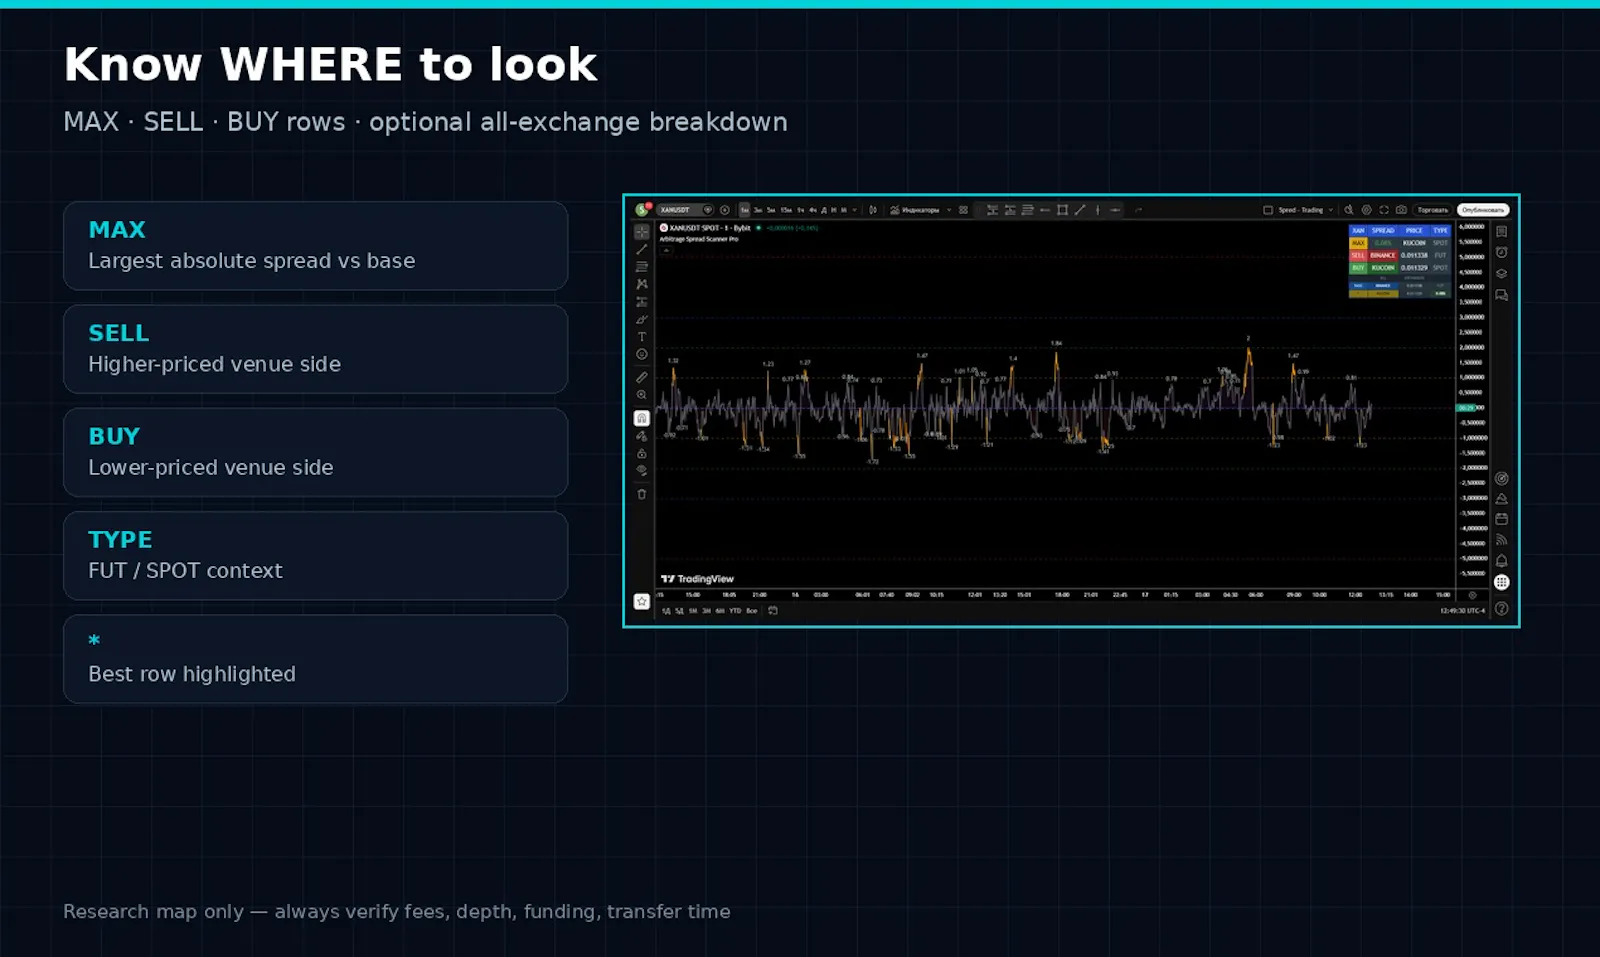Toggle fullscreen mode icon
The width and height of the screenshot is (1600, 957).
(1384, 210)
